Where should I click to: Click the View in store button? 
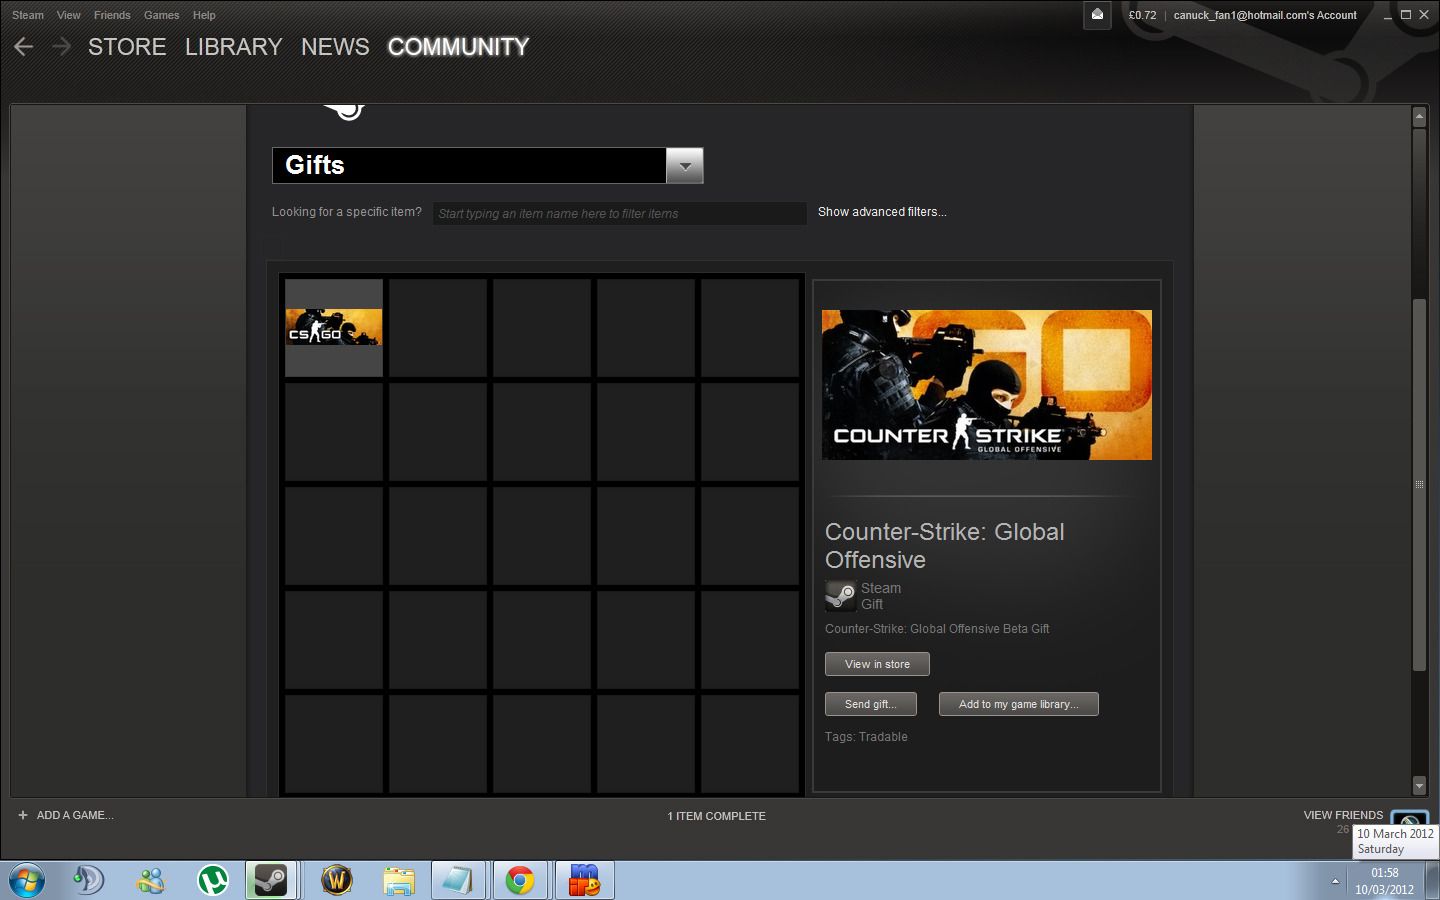877,664
